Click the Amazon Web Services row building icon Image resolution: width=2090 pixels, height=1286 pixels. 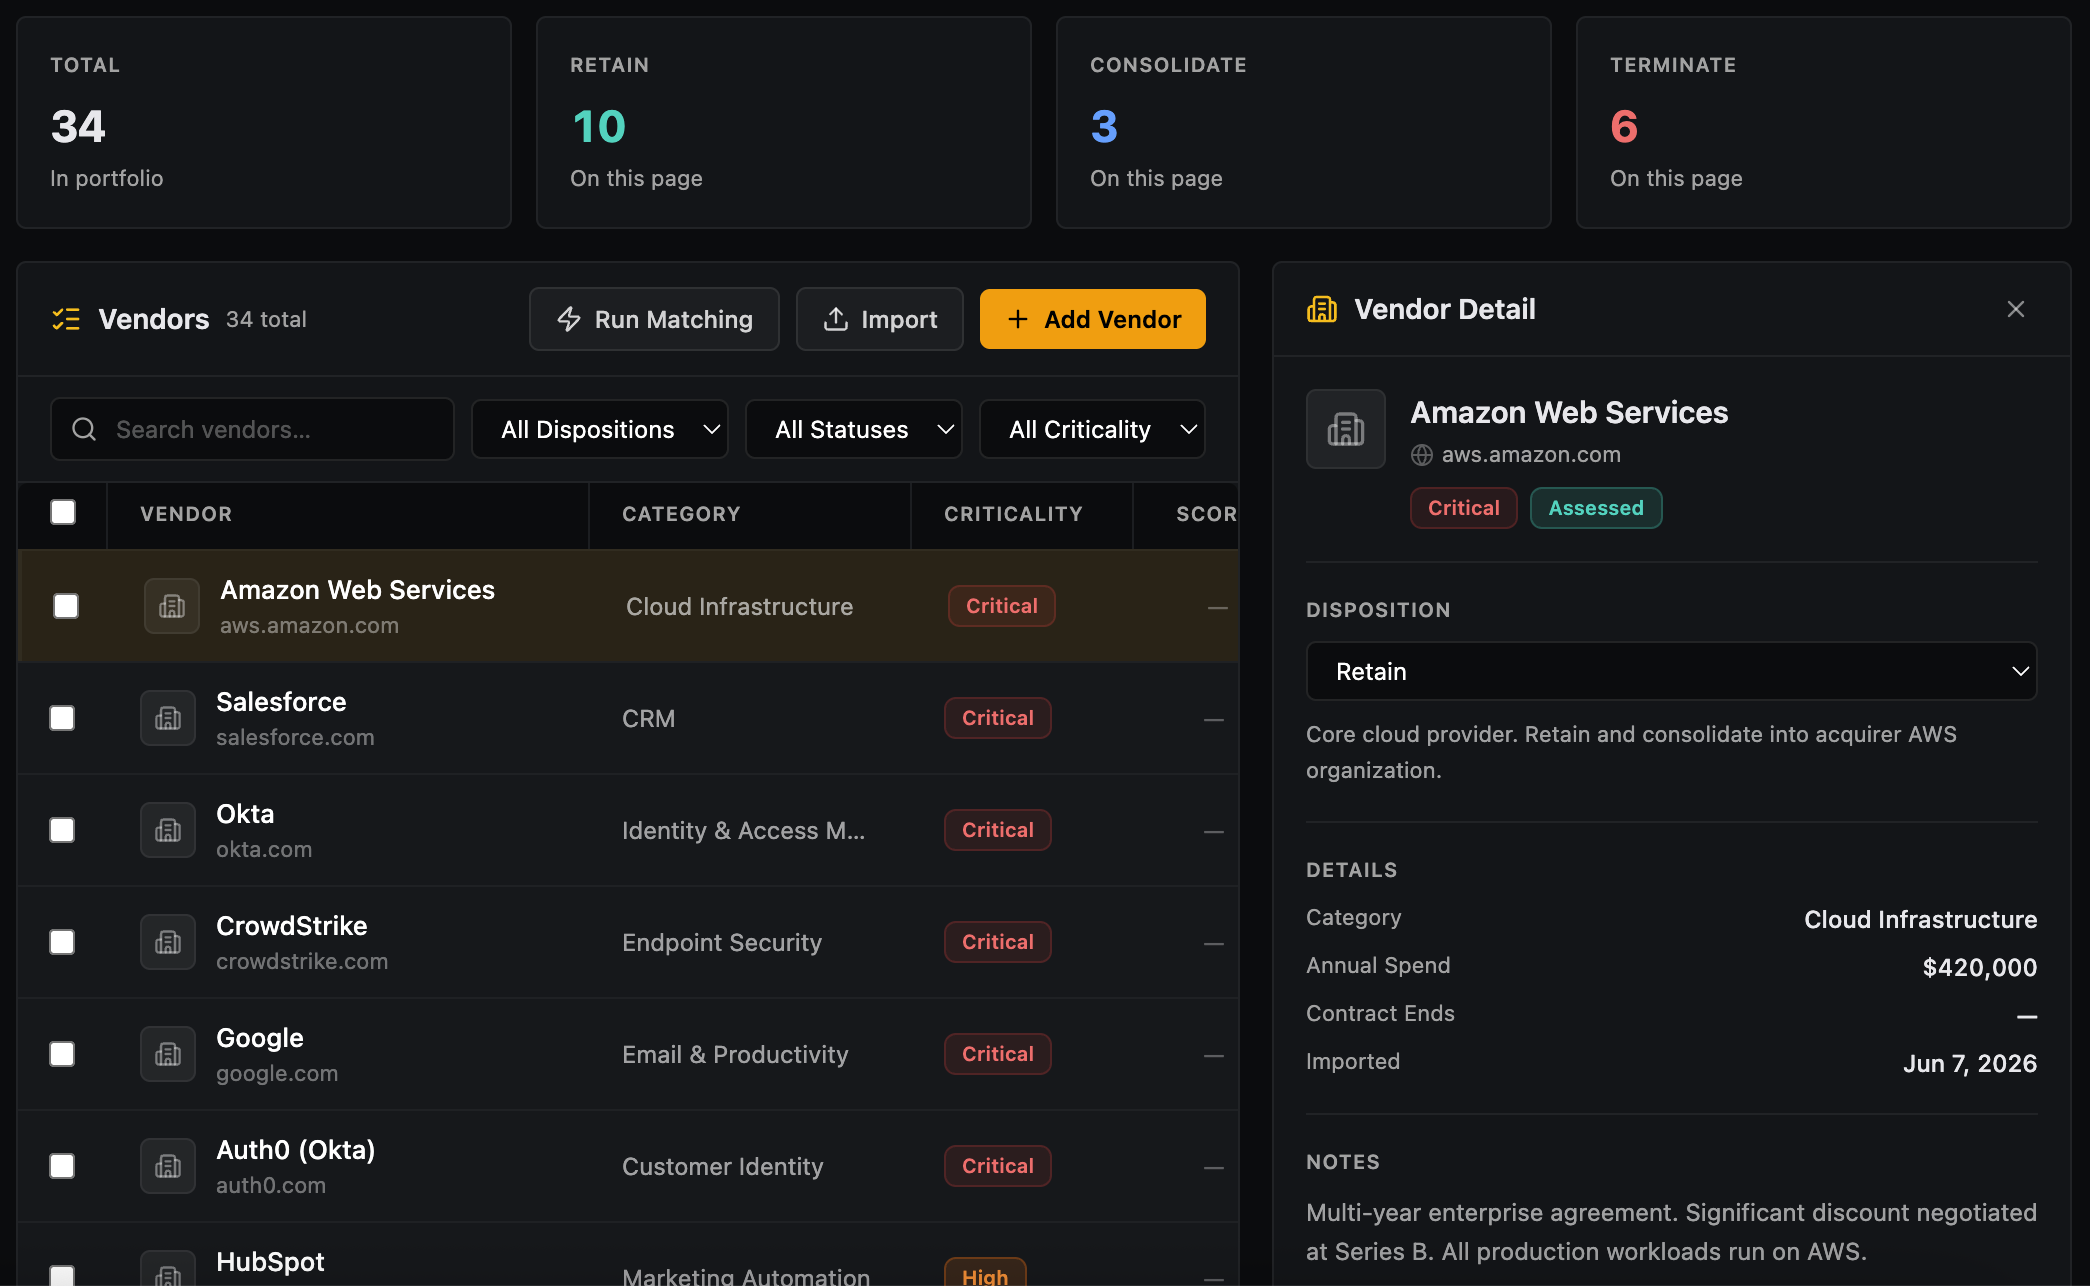[x=172, y=606]
